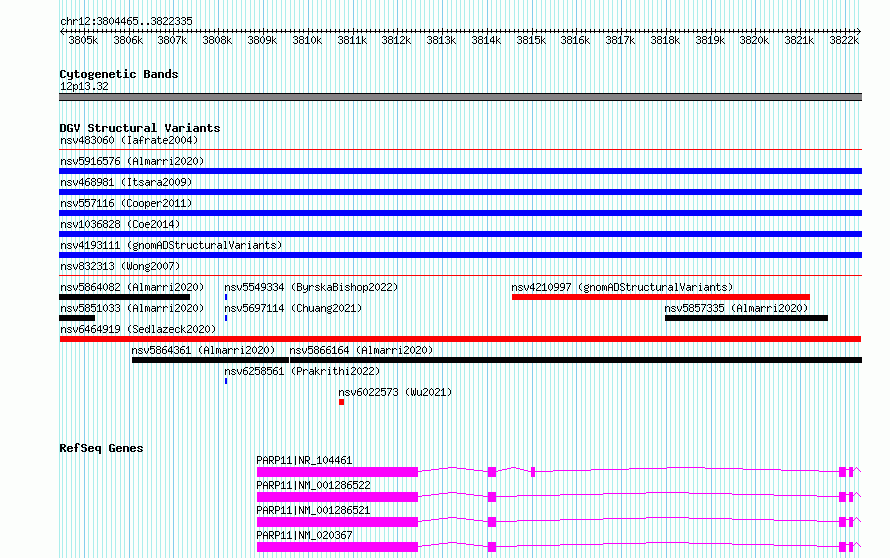
Task: Open nsv4193111 (gnomADStructuralVariants) label
Action: pyautogui.click(x=171, y=245)
